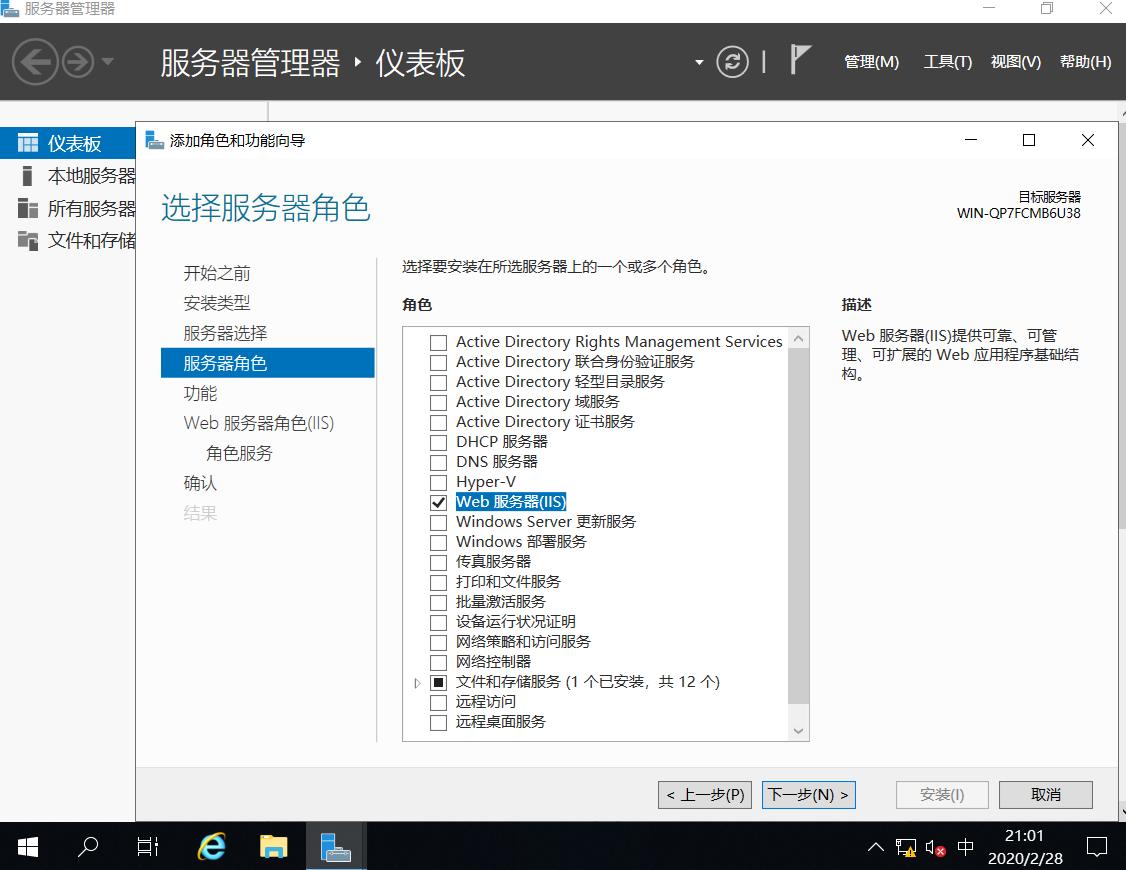Enable the Hyper-V role checkbox

pos(438,481)
